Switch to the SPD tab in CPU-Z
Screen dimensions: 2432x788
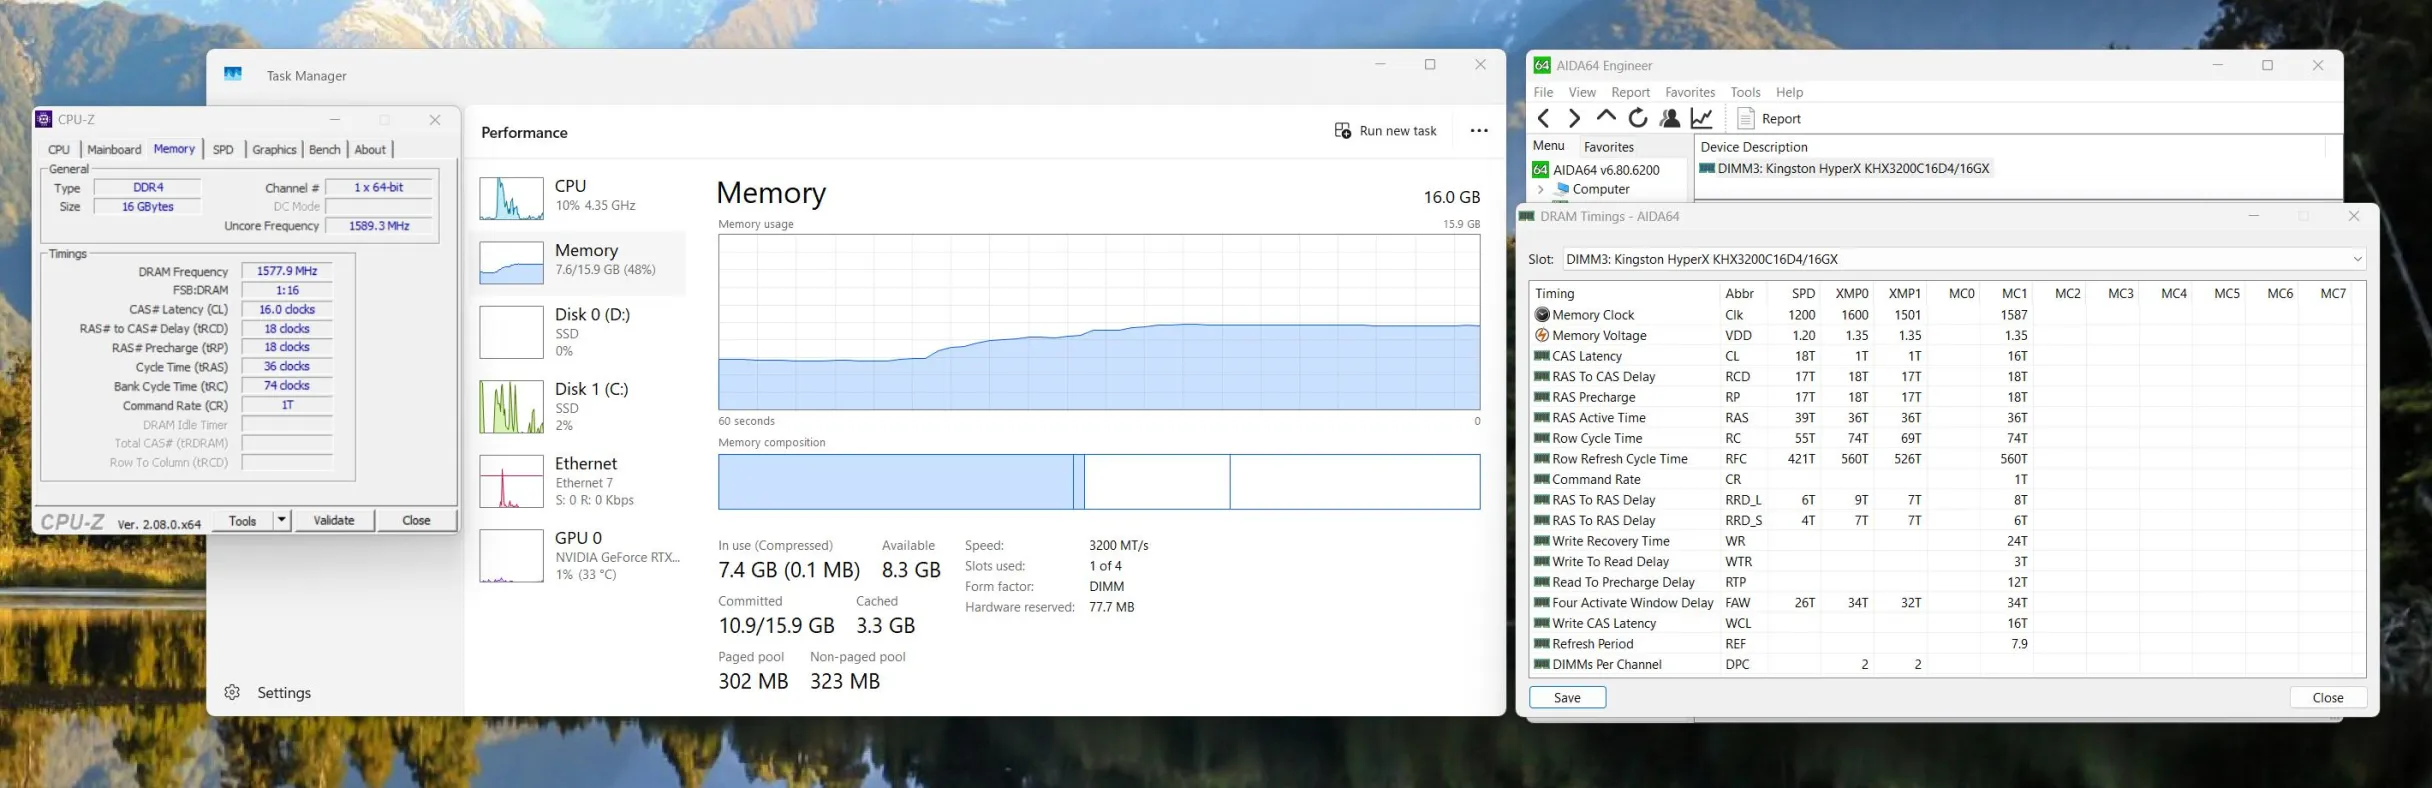(223, 149)
